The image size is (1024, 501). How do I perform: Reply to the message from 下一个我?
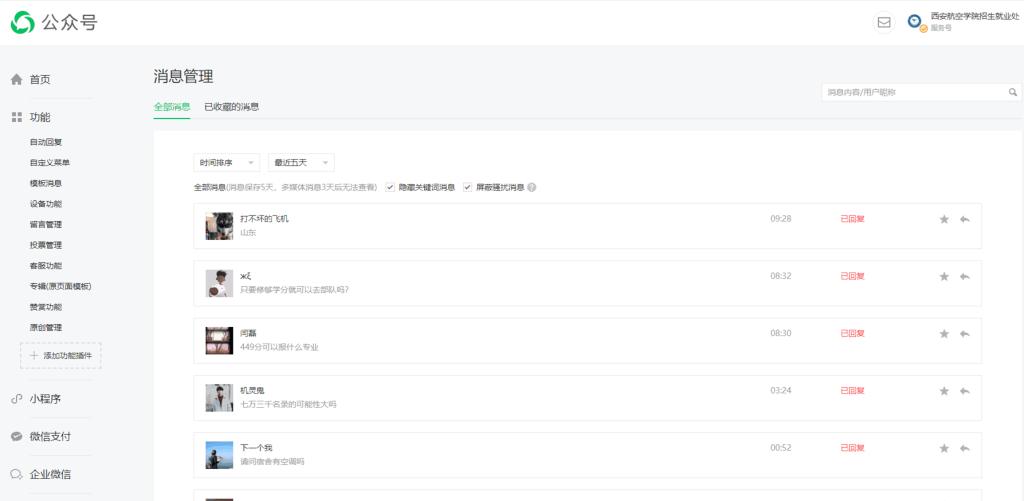click(x=964, y=448)
